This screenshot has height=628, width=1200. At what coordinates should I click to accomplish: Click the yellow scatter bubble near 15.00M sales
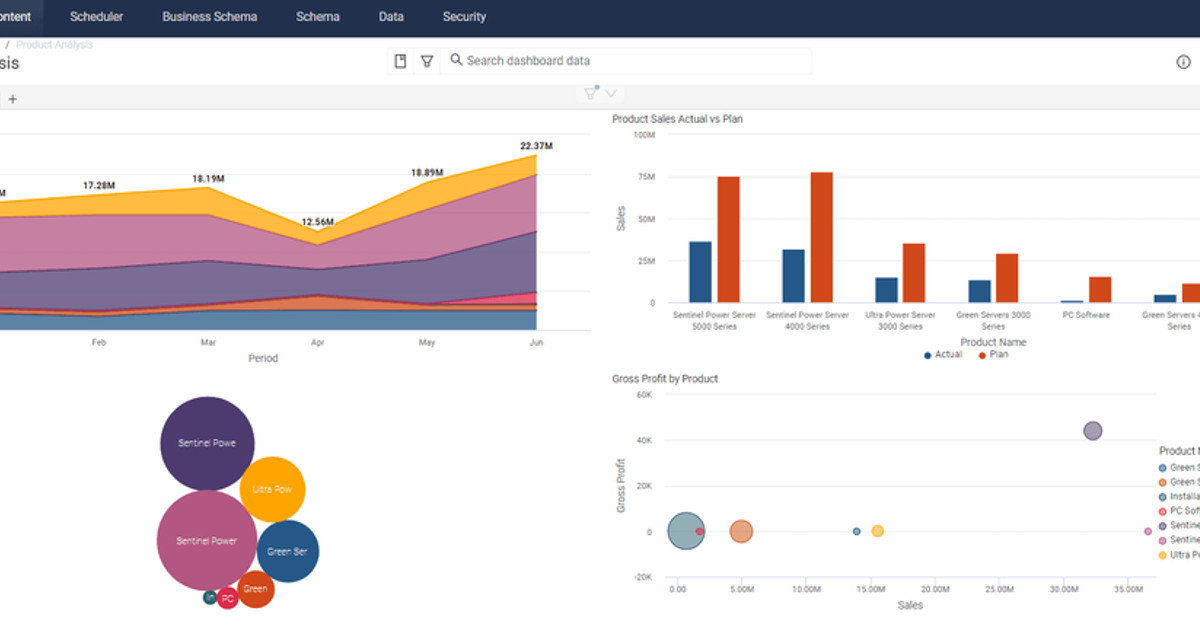coord(877,531)
